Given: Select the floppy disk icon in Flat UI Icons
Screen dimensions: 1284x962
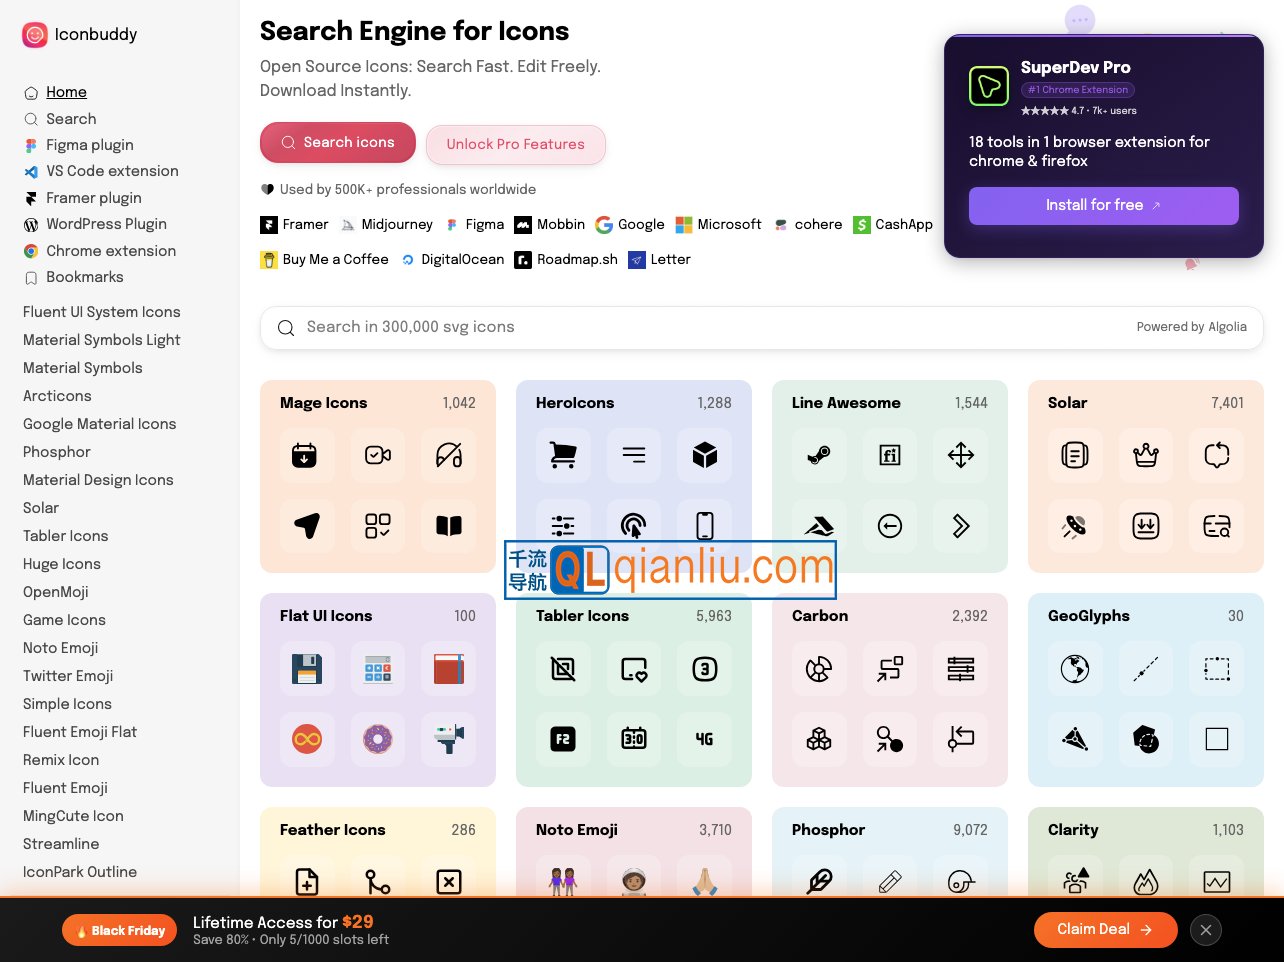Looking at the screenshot, I should (x=307, y=669).
